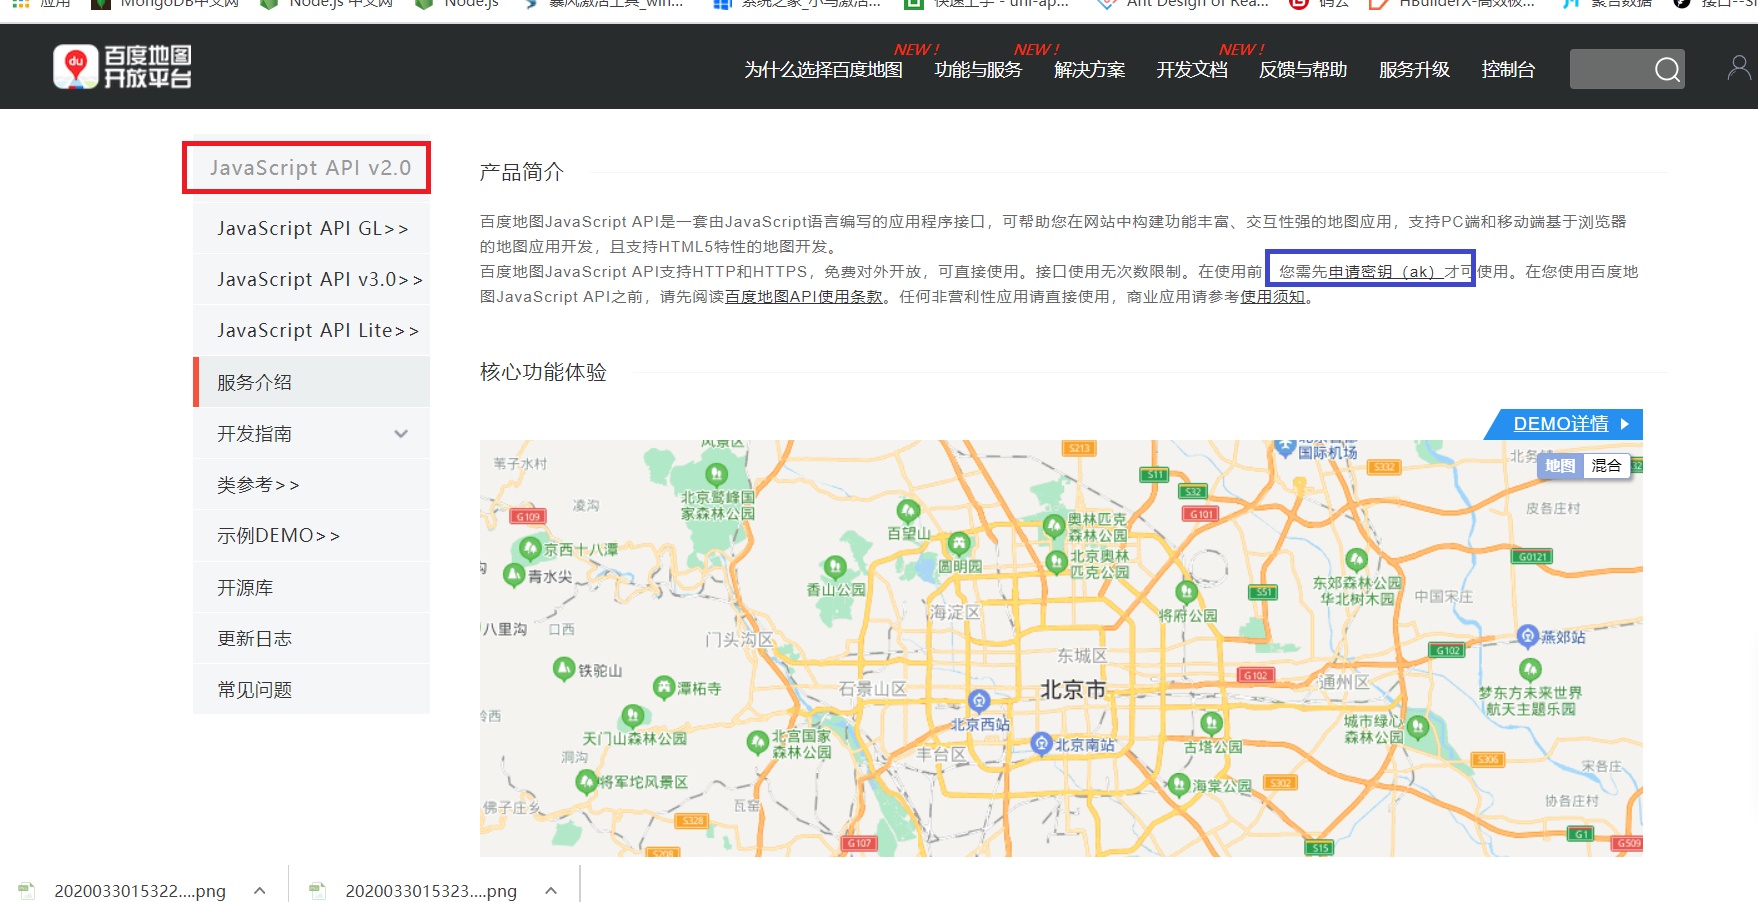
Task: Go to 控制台 console
Action: tap(1508, 69)
